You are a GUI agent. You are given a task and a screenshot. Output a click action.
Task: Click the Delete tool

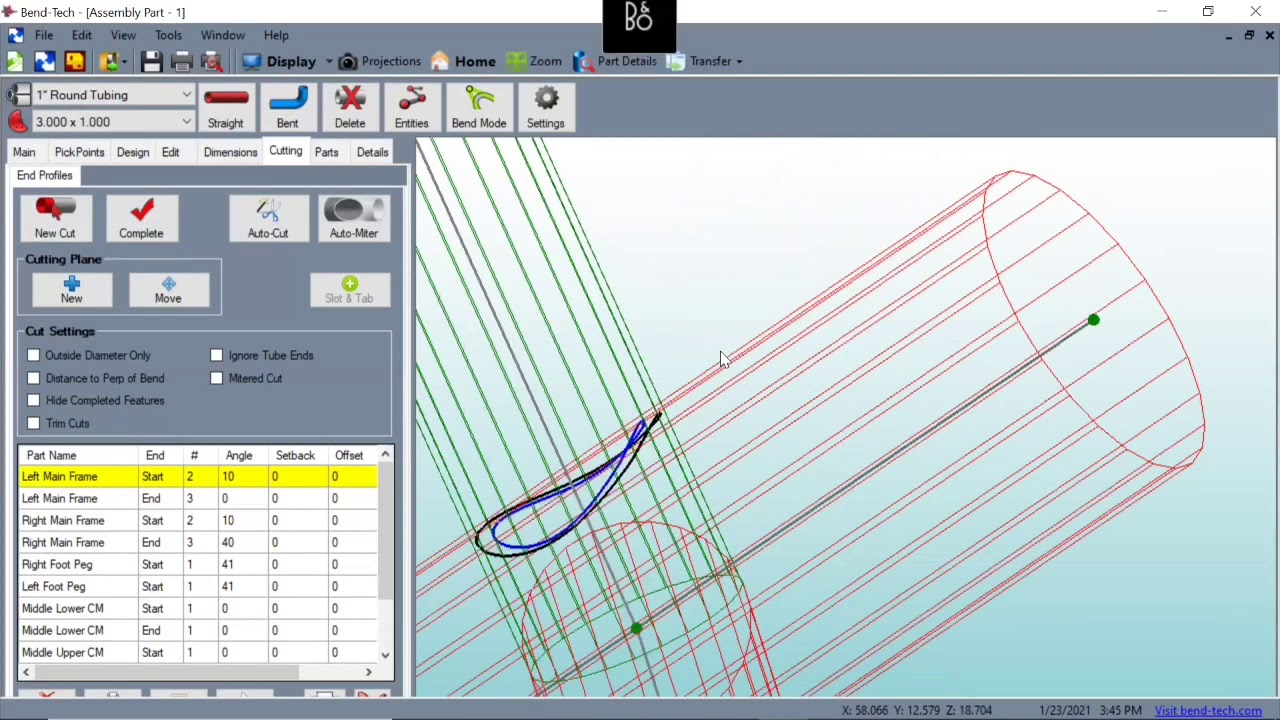click(x=349, y=108)
